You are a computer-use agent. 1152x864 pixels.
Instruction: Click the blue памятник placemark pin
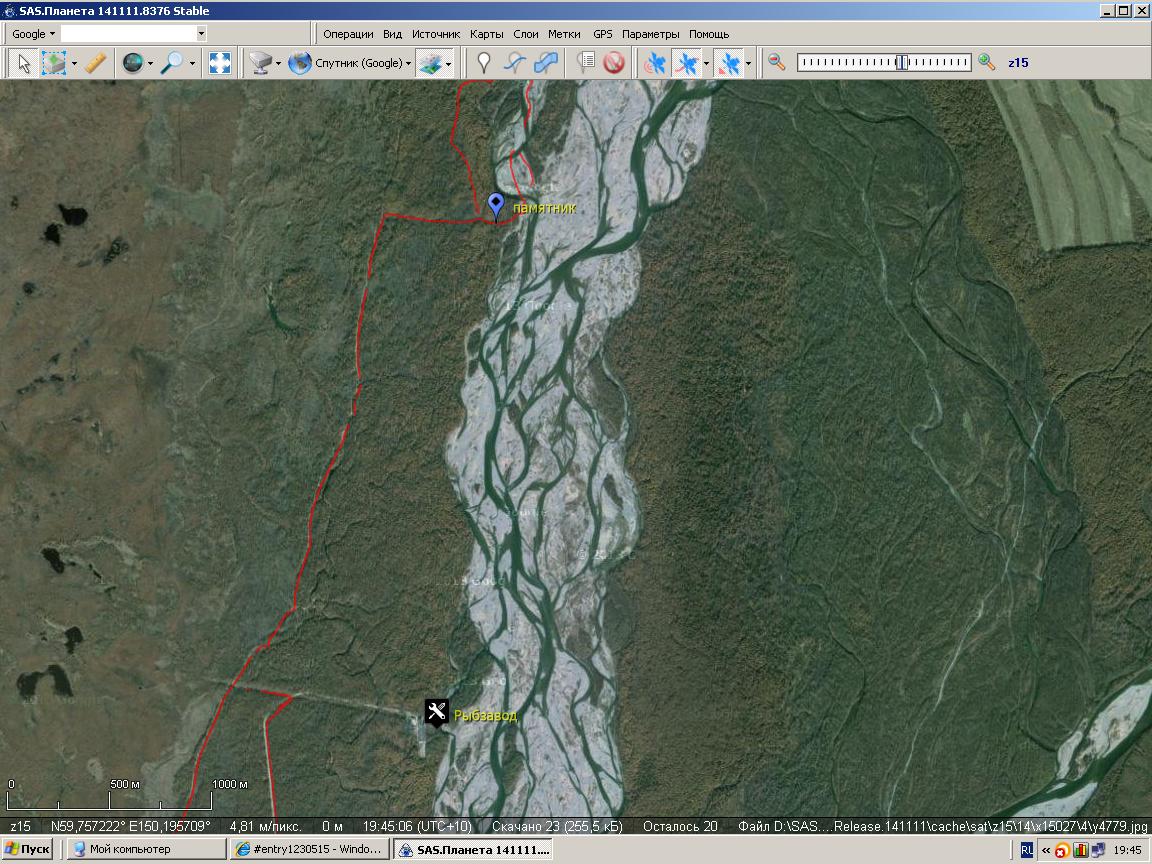click(x=496, y=205)
